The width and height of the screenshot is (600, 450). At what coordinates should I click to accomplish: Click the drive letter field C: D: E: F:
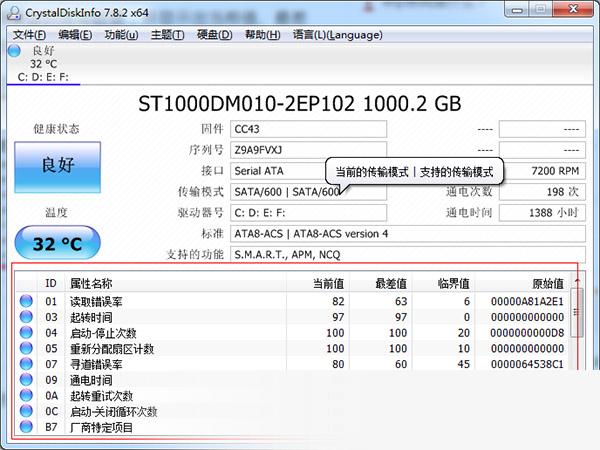(308, 213)
